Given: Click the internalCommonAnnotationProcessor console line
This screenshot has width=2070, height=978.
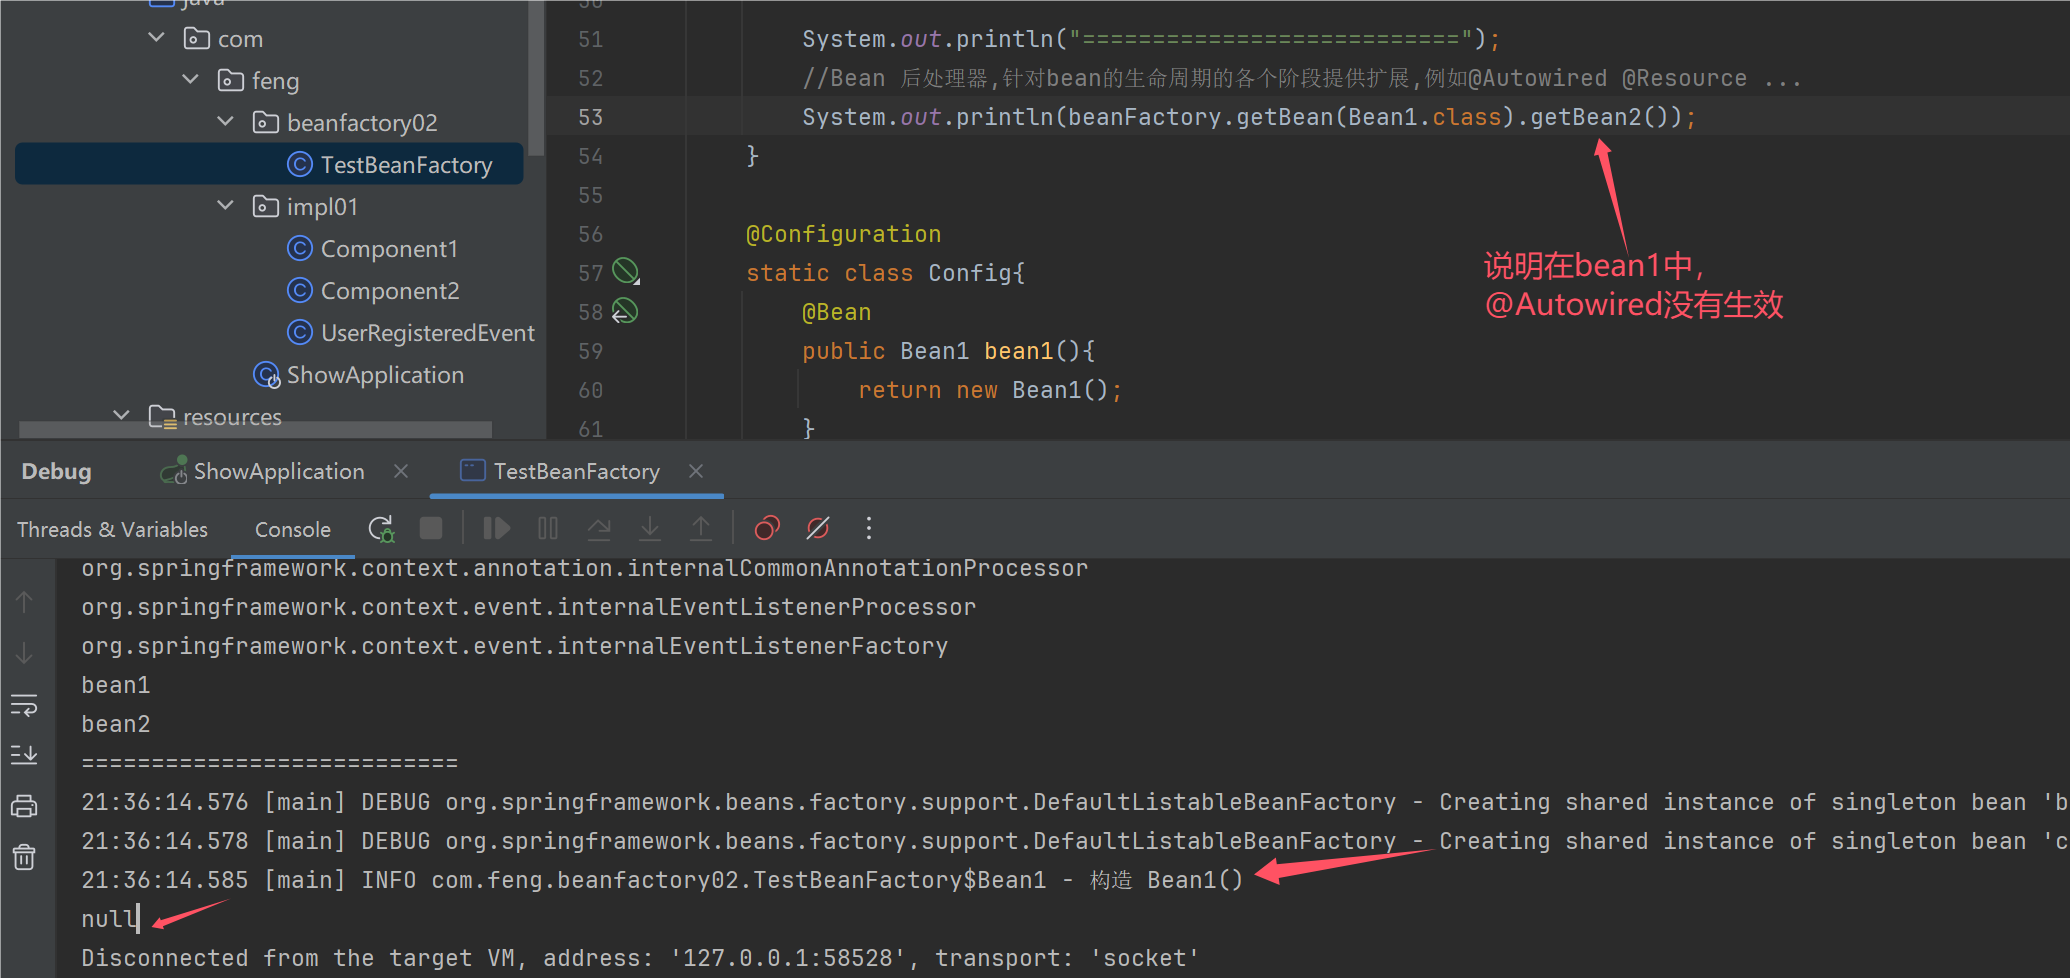Looking at the screenshot, I should [584, 568].
